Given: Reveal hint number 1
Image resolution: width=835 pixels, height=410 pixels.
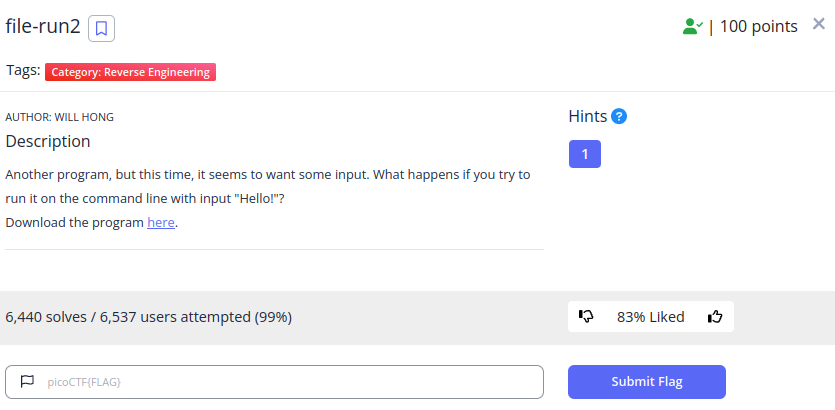Looking at the screenshot, I should tap(585, 154).
